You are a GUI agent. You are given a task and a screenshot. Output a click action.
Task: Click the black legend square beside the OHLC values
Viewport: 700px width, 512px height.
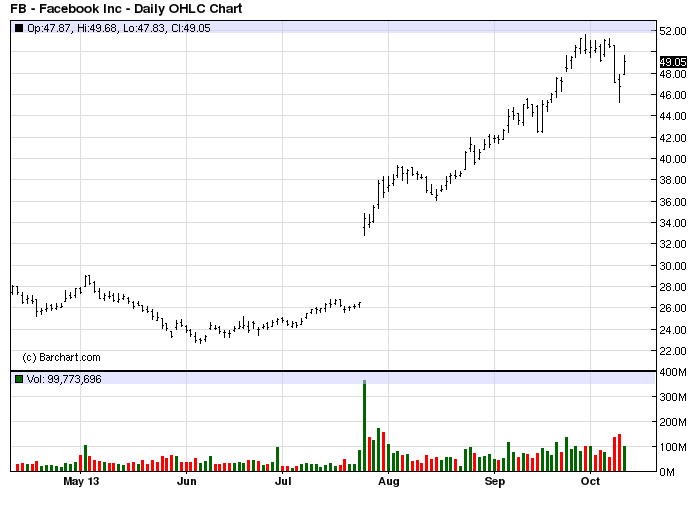pyautogui.click(x=19, y=28)
